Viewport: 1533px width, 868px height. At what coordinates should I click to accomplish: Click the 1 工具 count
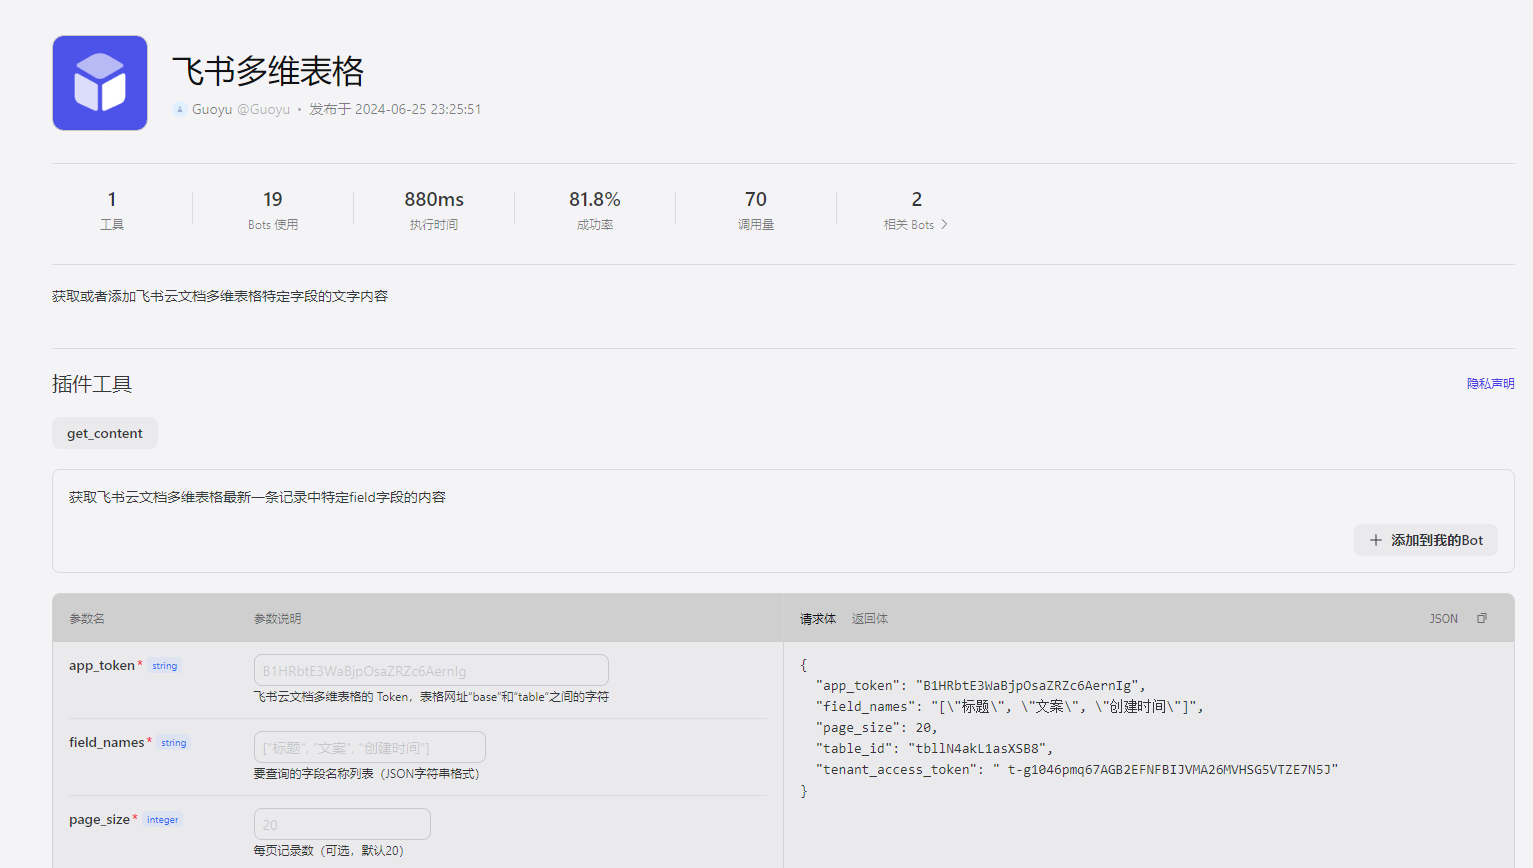coord(112,200)
